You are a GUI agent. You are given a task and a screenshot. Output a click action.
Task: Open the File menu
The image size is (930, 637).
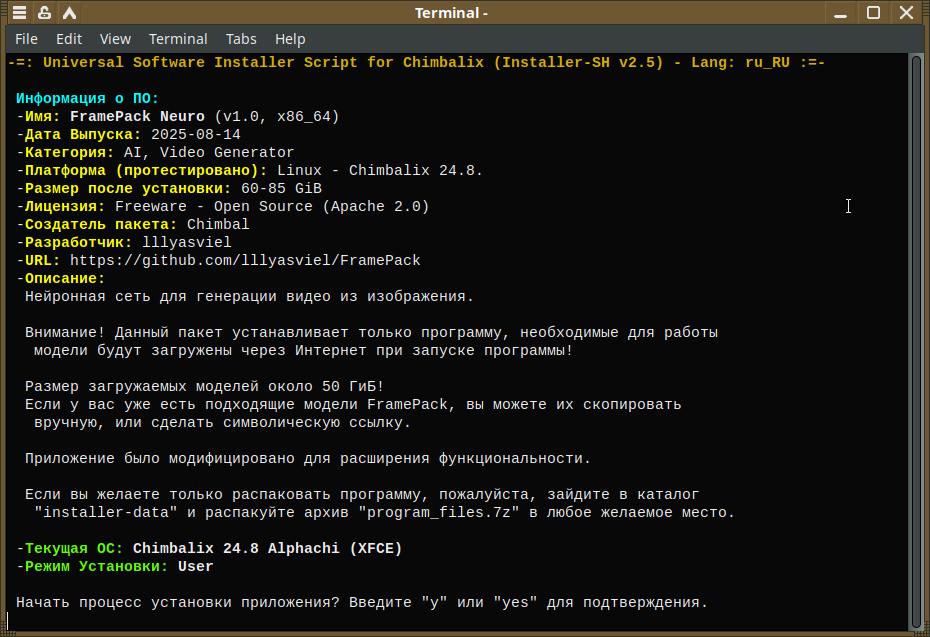pos(26,39)
